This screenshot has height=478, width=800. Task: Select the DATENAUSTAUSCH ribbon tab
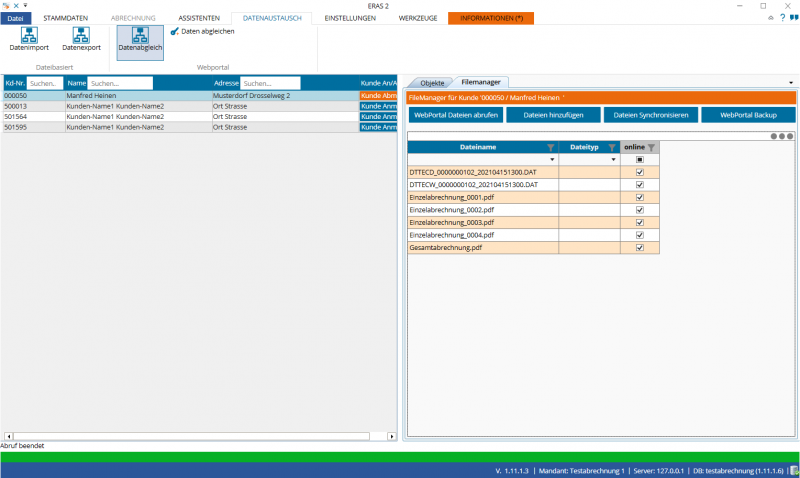272,18
